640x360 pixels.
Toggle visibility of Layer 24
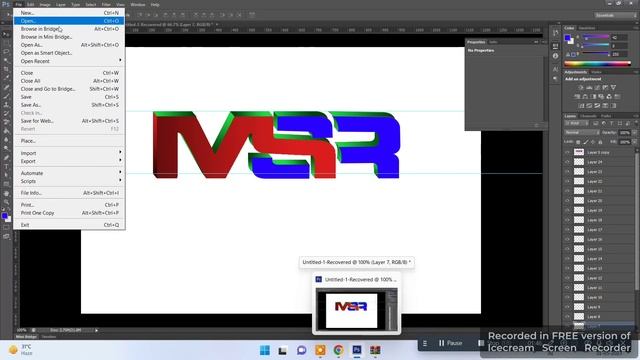(567, 162)
